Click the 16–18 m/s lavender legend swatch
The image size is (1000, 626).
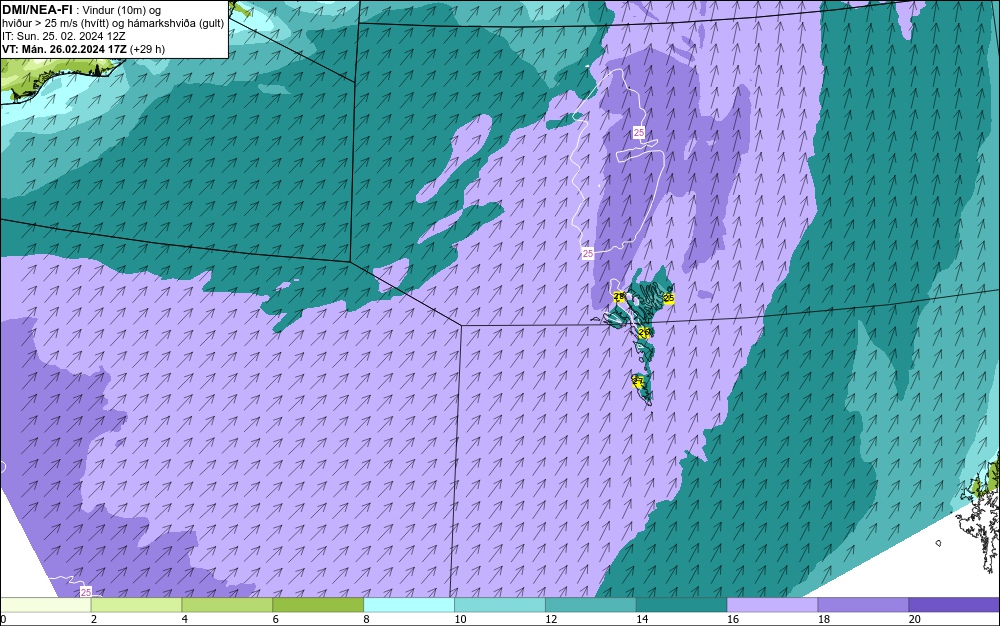772,605
